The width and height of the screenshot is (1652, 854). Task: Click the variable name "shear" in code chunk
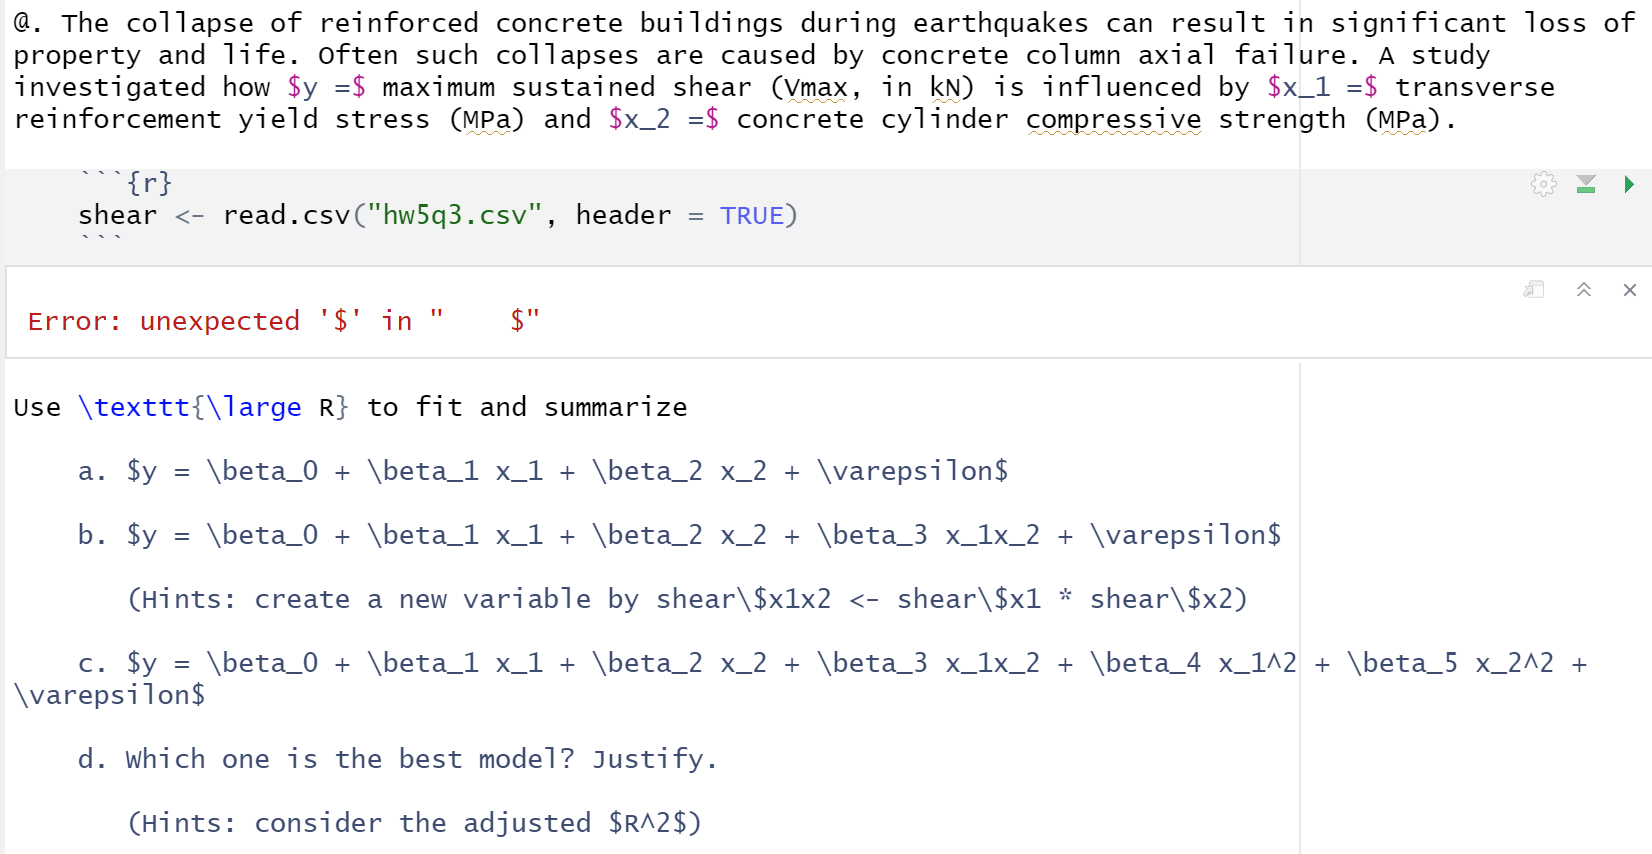118,215
